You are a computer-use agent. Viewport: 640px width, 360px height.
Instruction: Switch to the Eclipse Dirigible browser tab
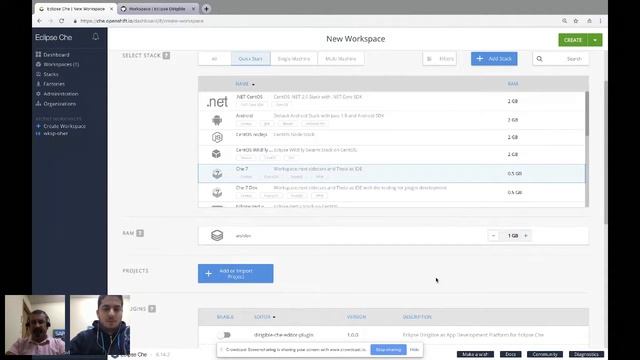point(157,9)
